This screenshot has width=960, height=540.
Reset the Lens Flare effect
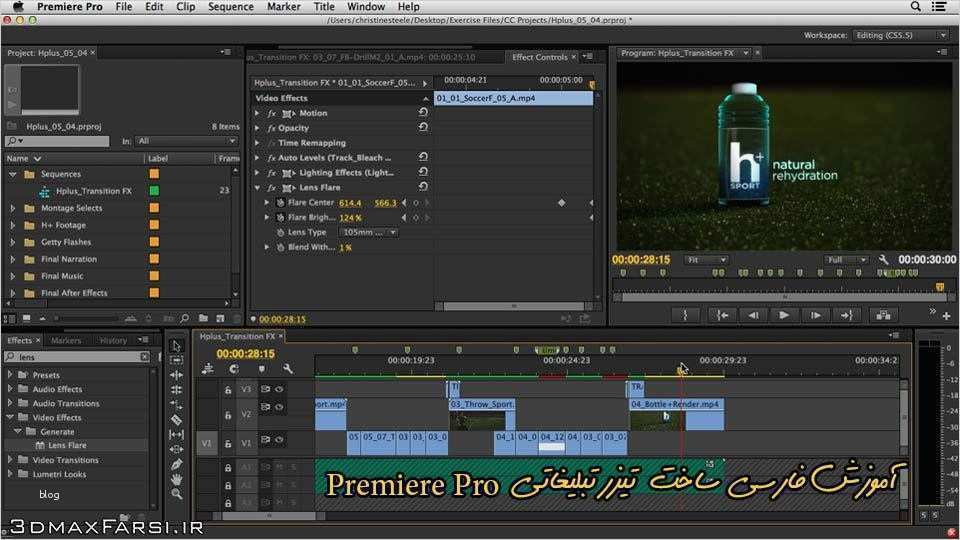(423, 187)
